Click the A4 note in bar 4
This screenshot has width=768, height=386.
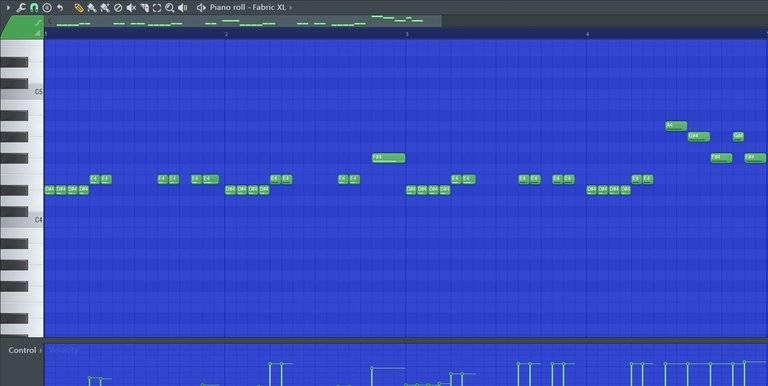pos(676,126)
